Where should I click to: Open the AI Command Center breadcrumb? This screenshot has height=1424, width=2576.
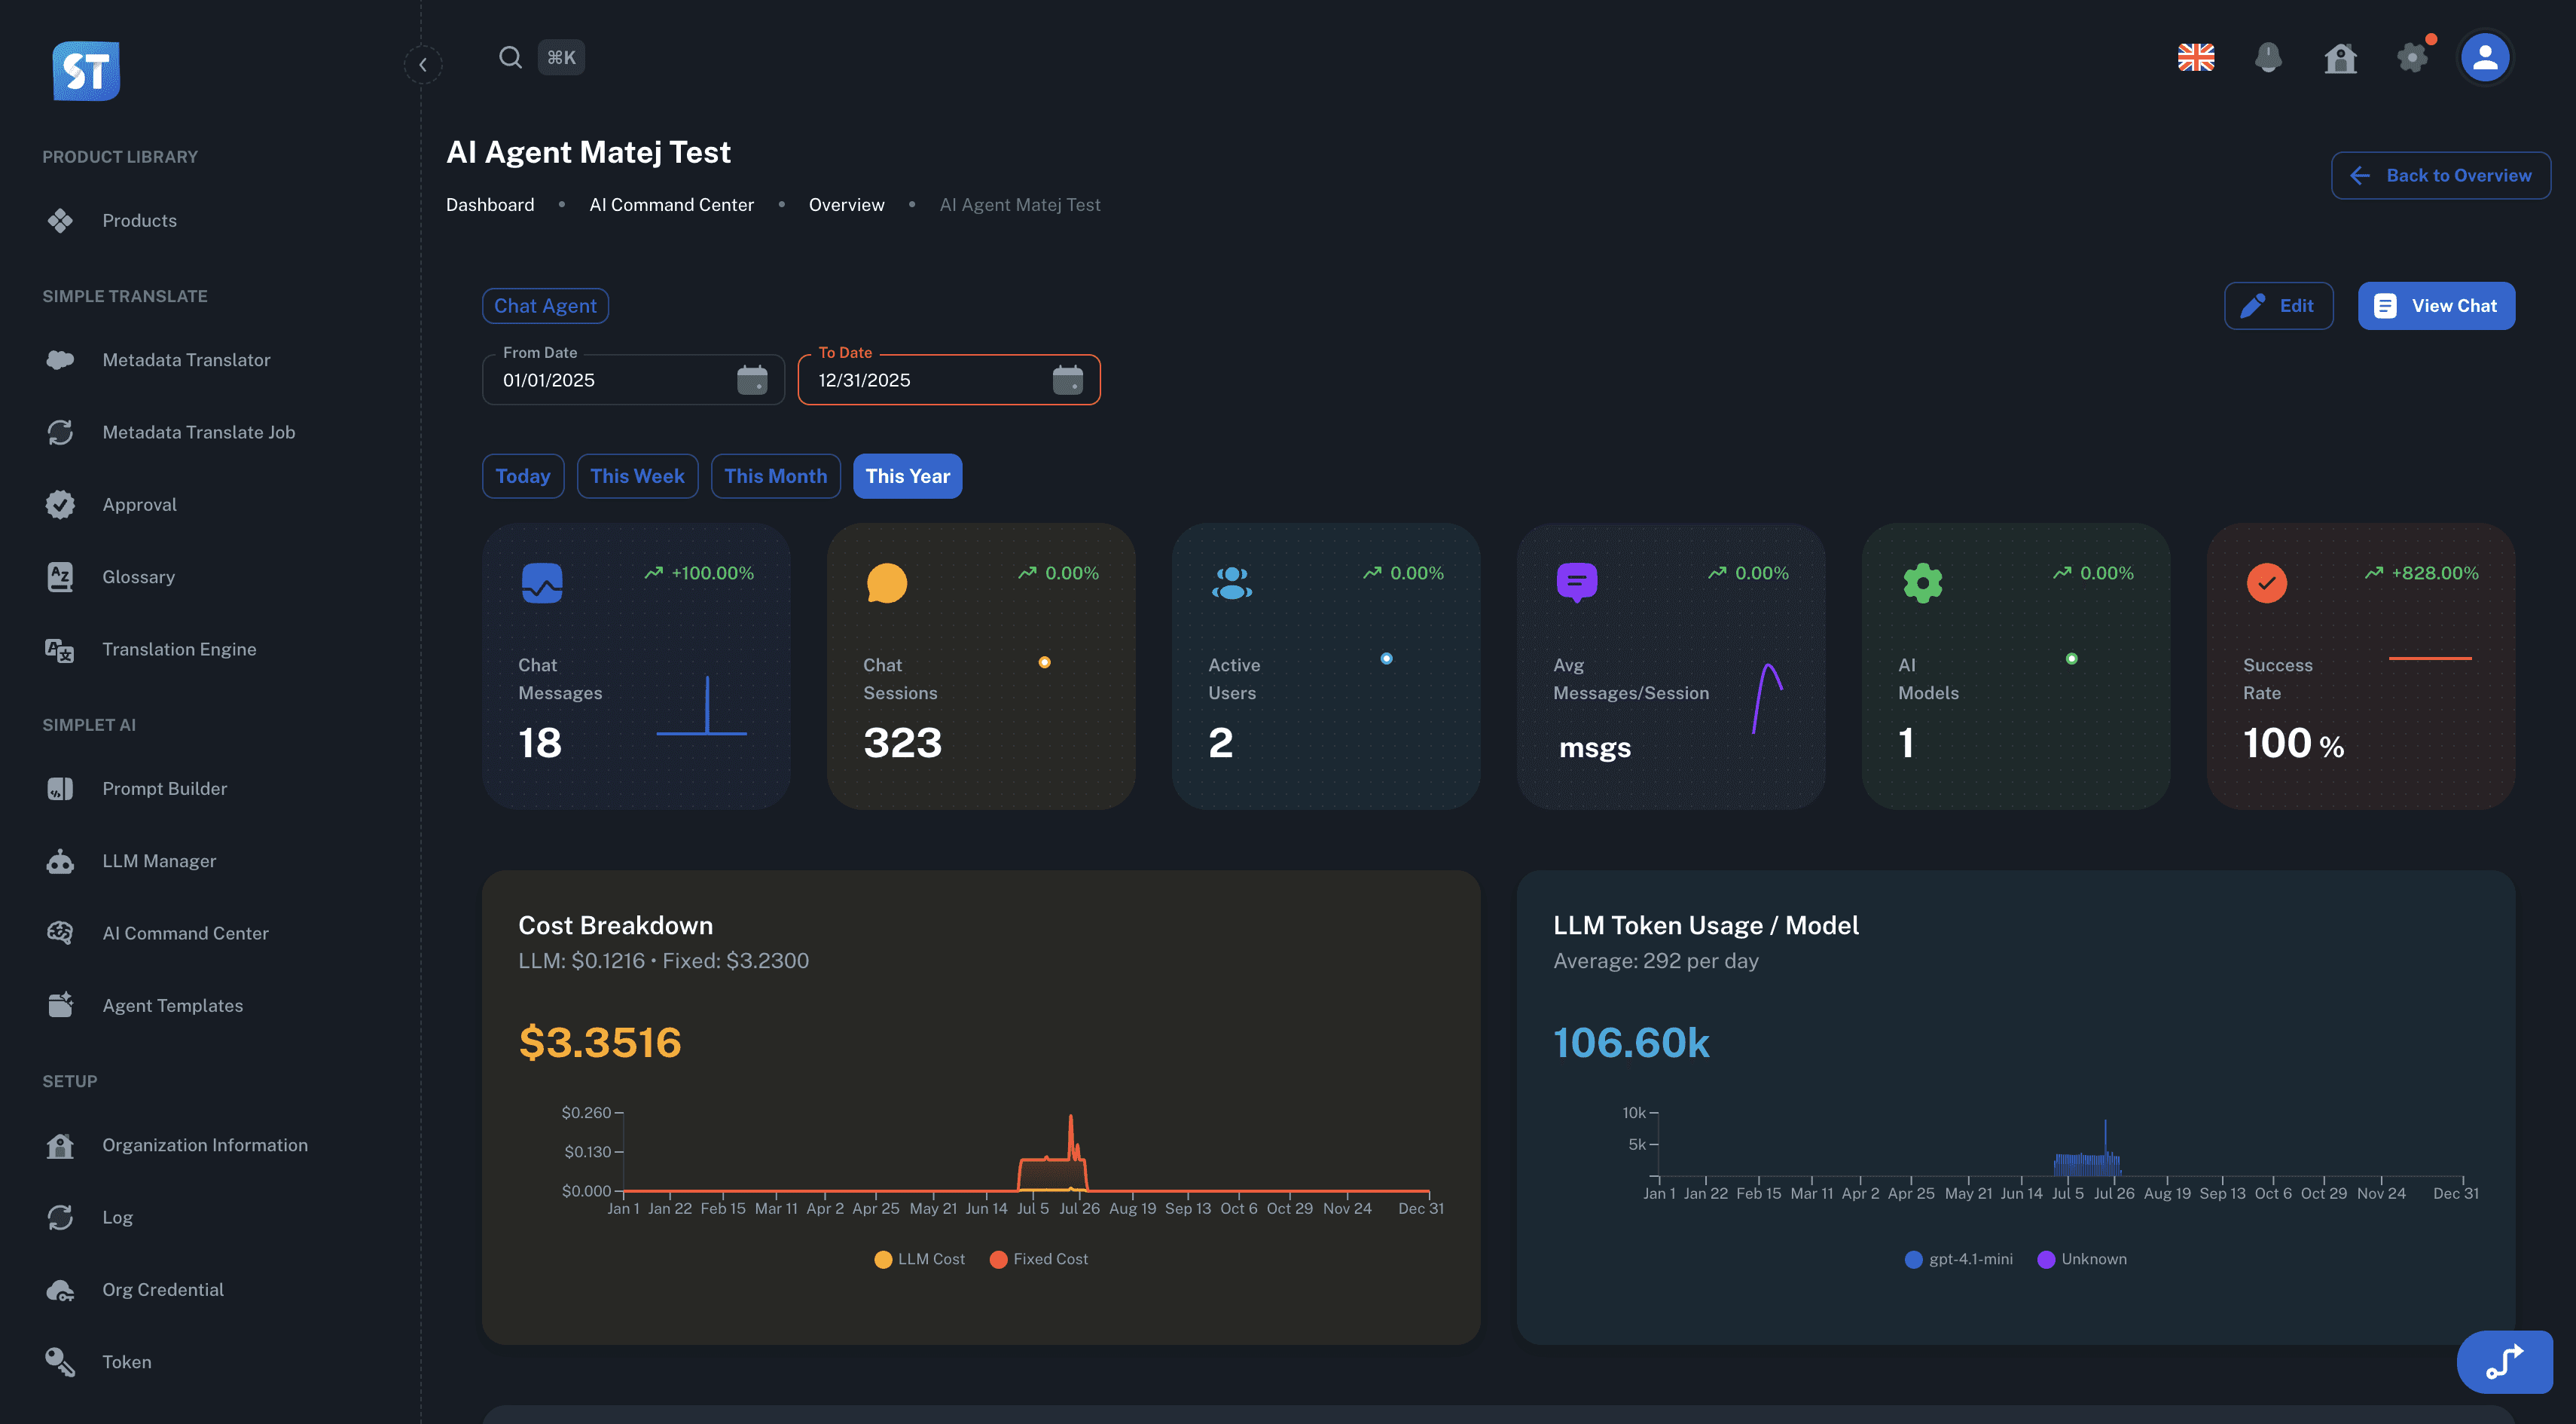671,204
